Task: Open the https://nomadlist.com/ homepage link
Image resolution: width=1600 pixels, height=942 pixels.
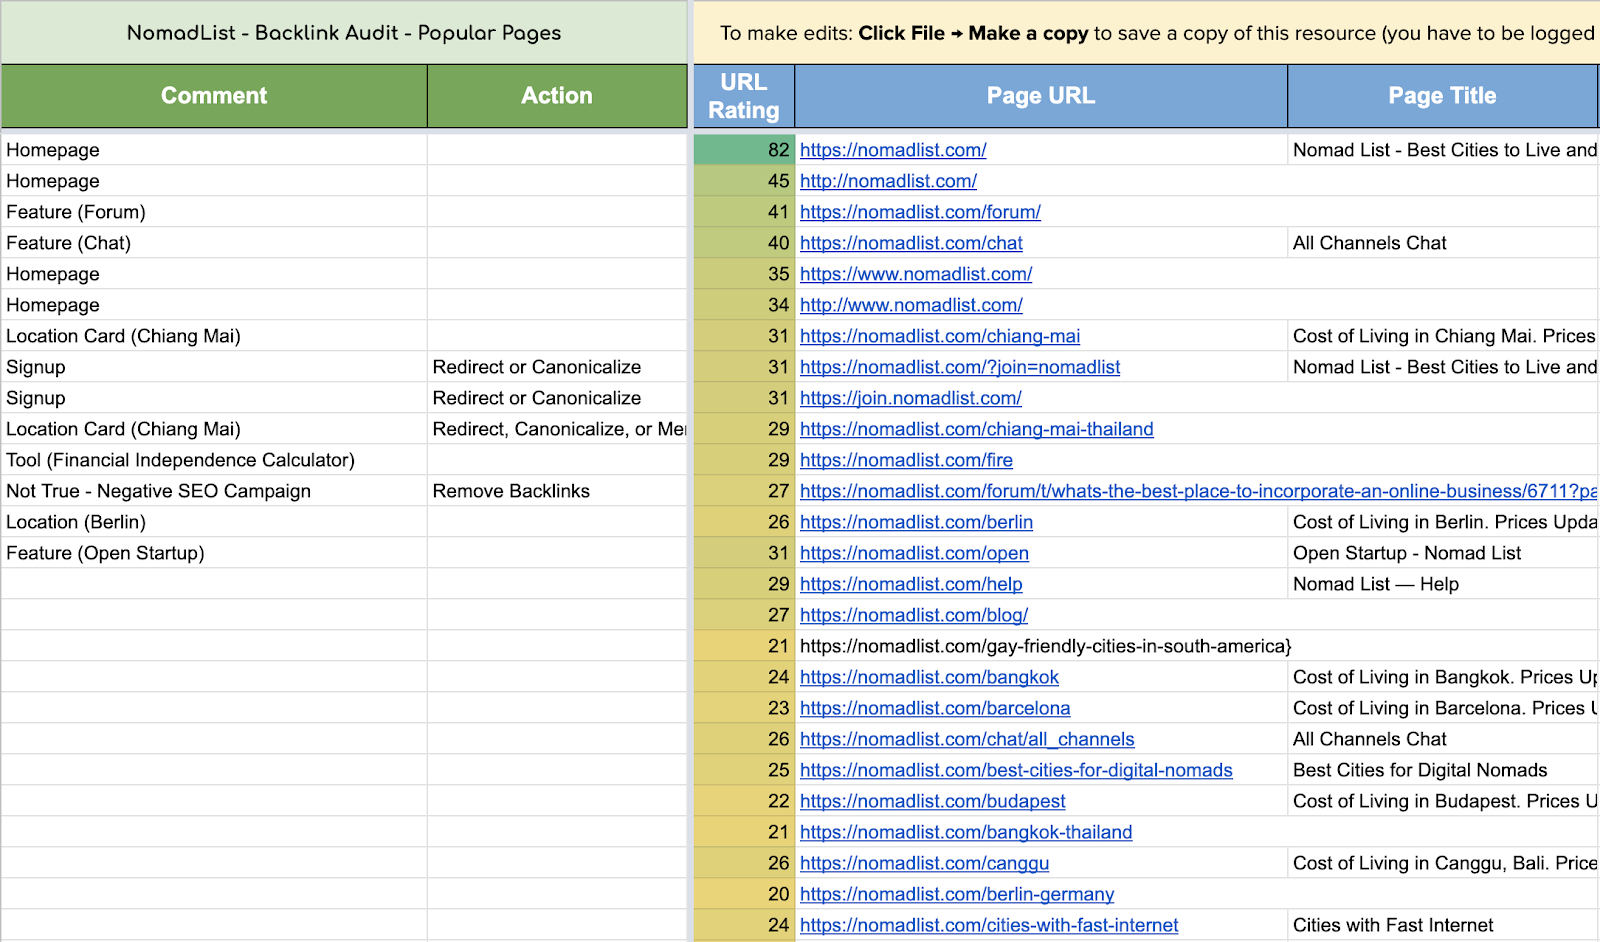Action: pos(892,150)
